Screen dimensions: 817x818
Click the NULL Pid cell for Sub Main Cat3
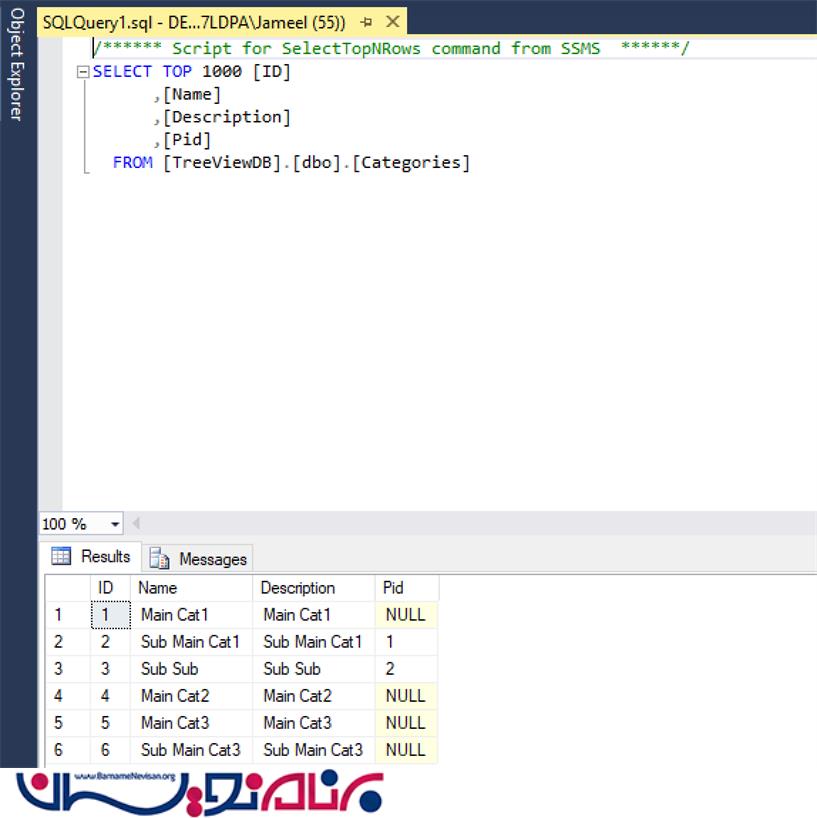pos(407,750)
